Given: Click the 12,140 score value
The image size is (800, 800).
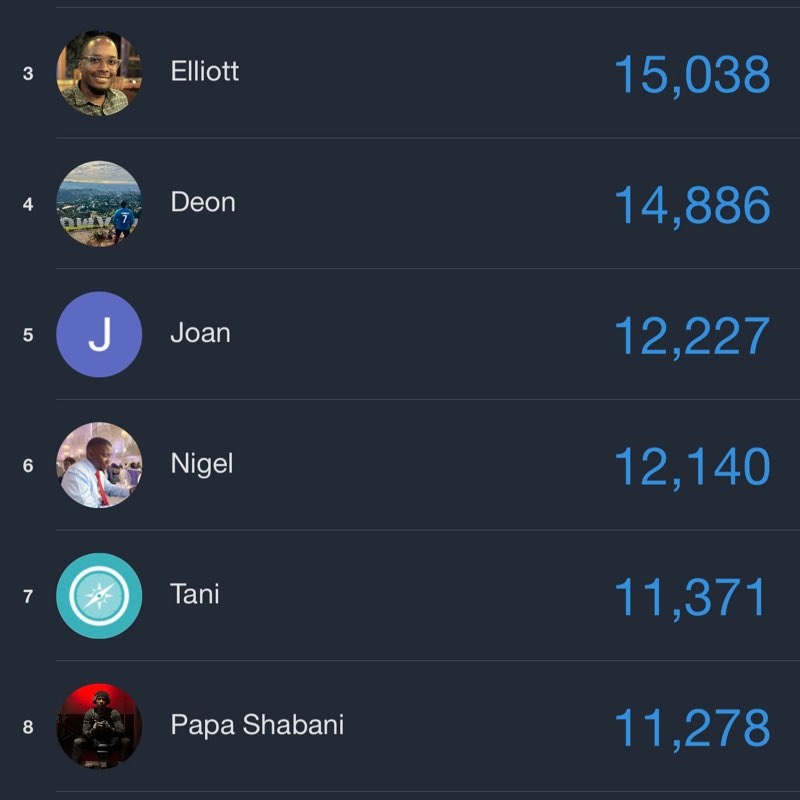Looking at the screenshot, I should (691, 467).
